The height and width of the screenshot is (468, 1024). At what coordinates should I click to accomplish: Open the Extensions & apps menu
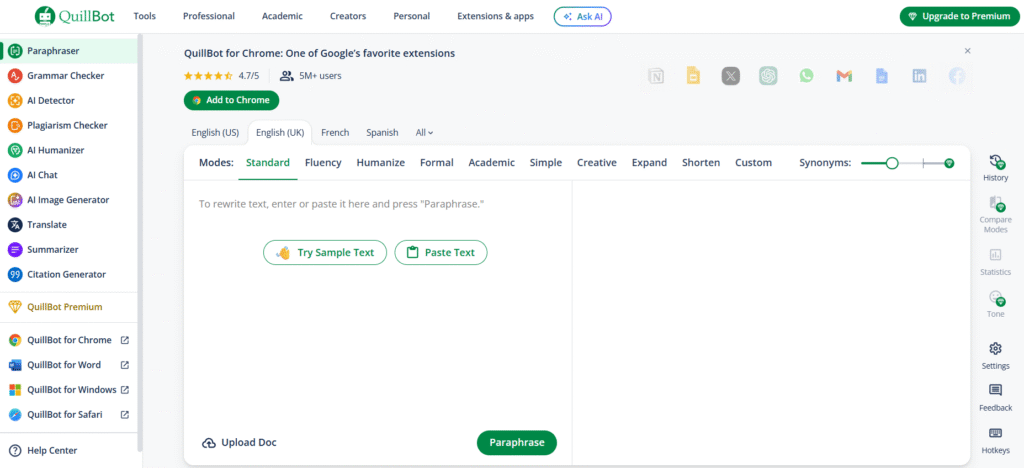495,17
